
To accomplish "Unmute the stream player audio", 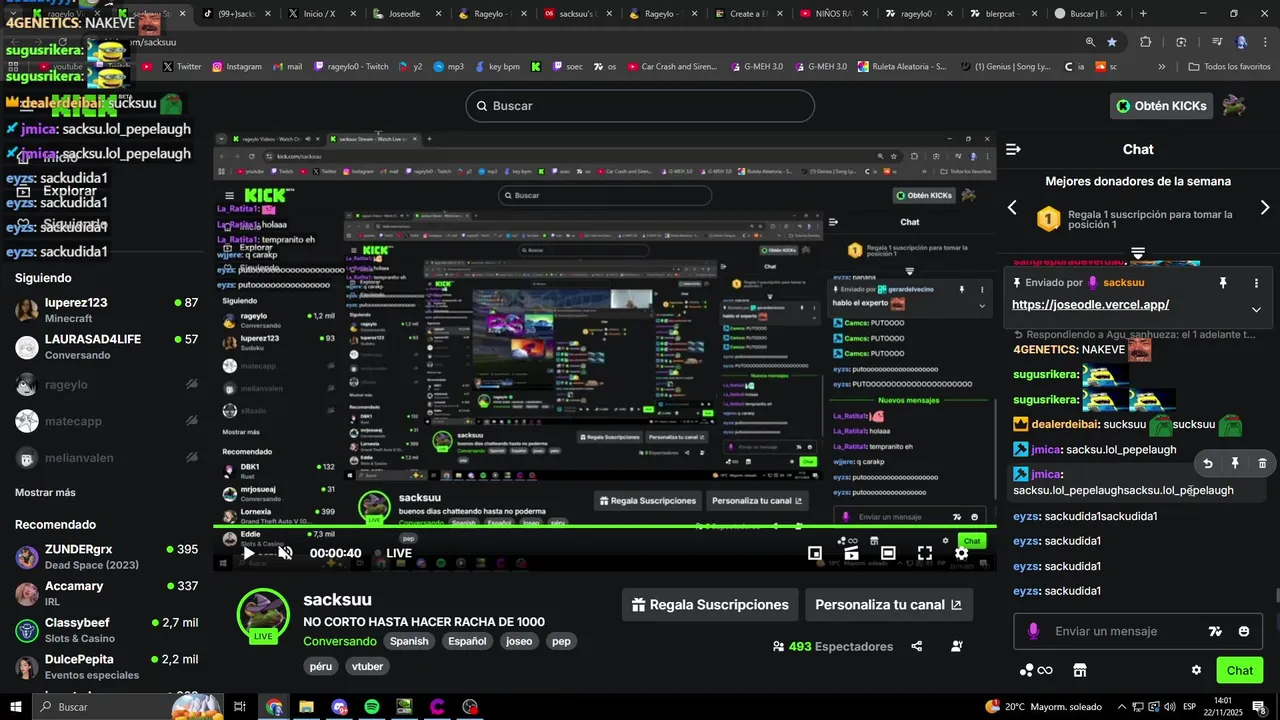I will [x=285, y=553].
